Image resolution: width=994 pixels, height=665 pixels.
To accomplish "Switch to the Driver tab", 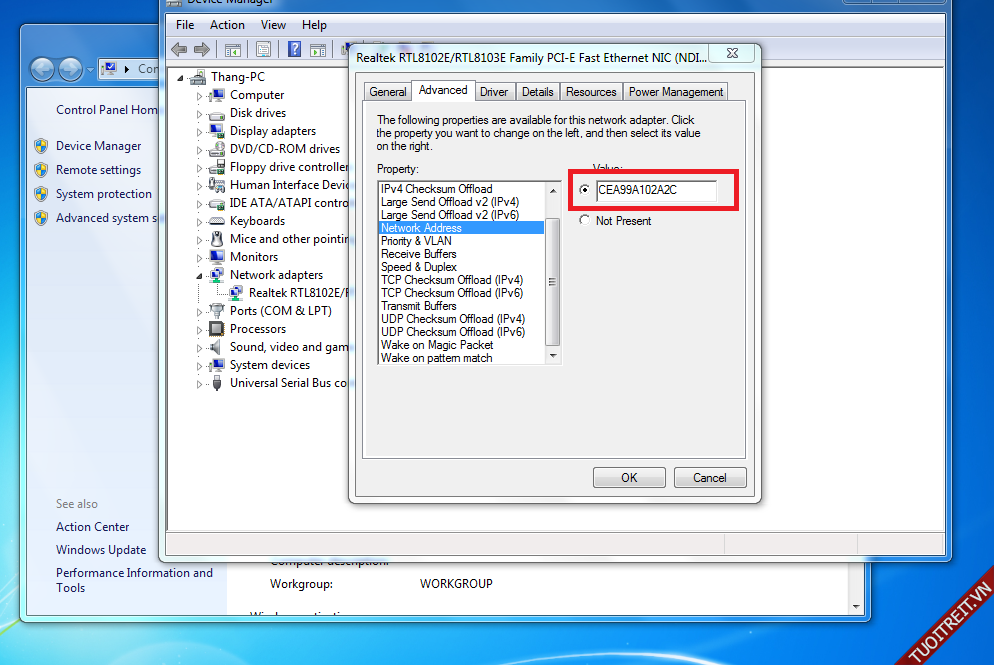I will pyautogui.click(x=494, y=92).
